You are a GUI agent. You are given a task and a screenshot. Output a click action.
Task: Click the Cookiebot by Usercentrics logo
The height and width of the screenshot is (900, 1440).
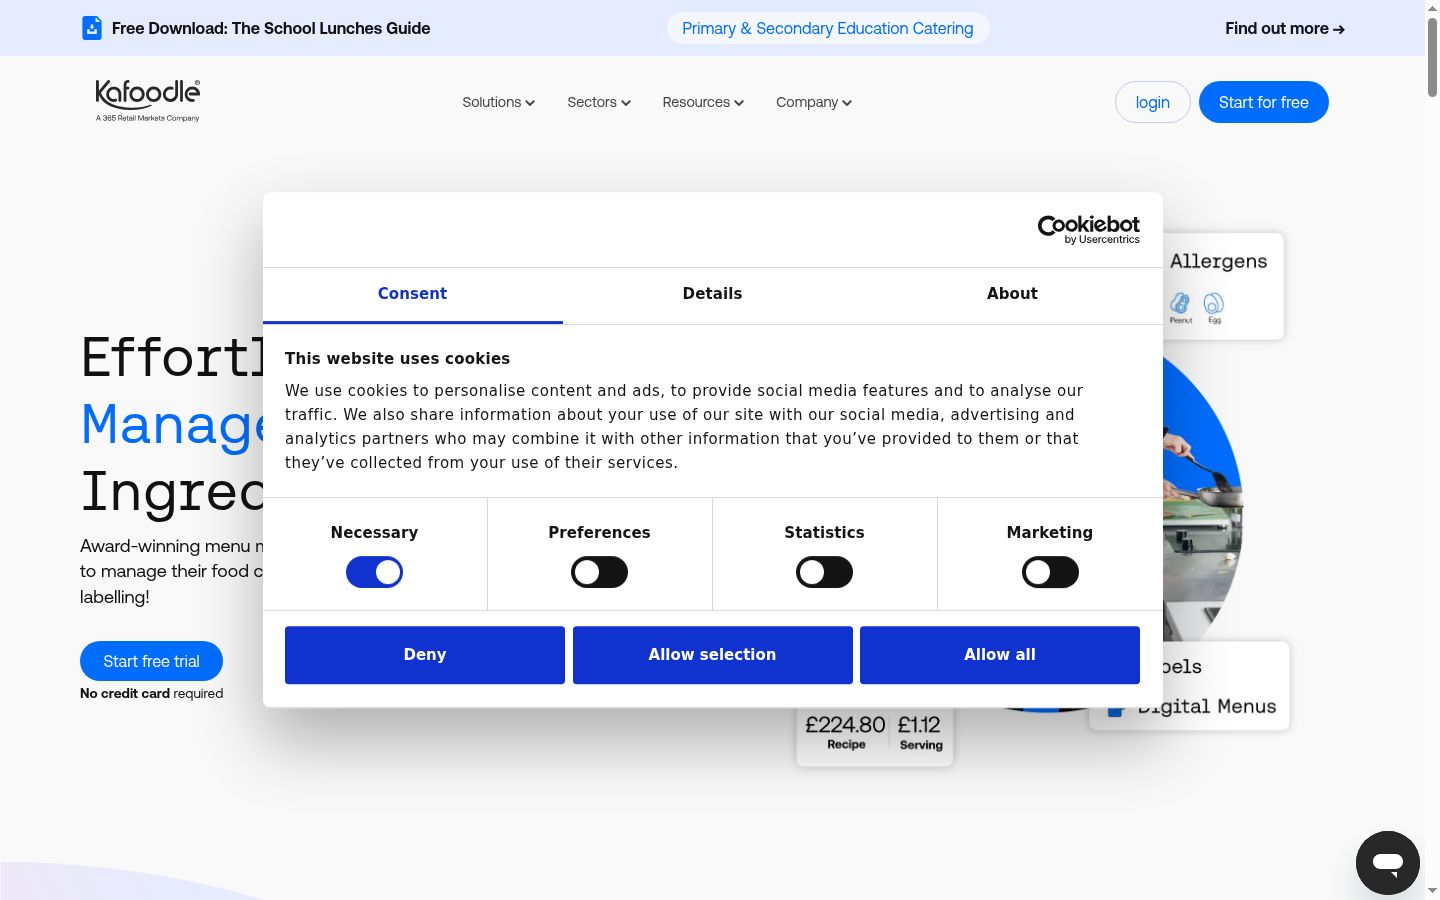click(x=1088, y=229)
